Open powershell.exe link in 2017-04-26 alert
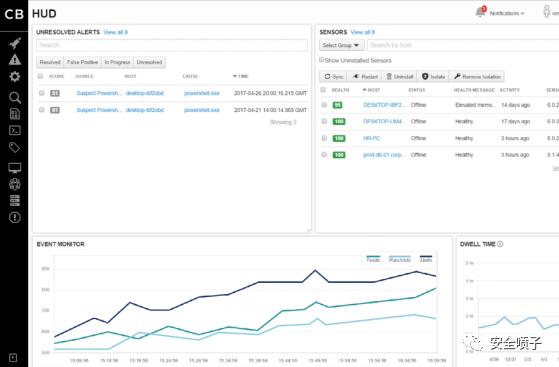This screenshot has width=559, height=367. (x=202, y=93)
